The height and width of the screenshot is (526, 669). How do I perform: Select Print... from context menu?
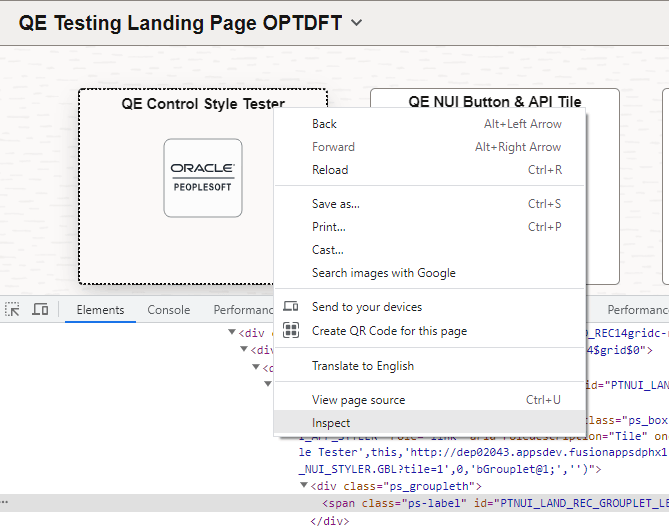(x=429, y=227)
